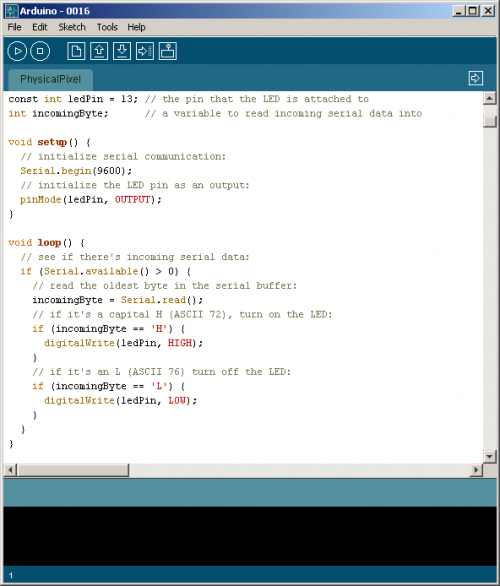Create a new sketch with New icon
Image resolution: width=500 pixels, height=586 pixels.
[76, 51]
